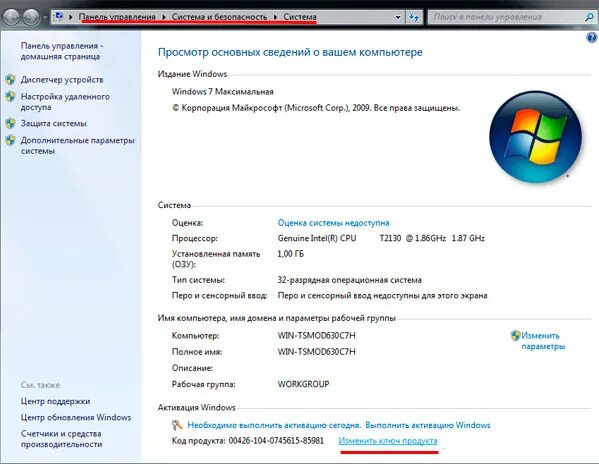Select '32-разрядная операционная система' text
This screenshot has width=599, height=464.
[x=350, y=280]
